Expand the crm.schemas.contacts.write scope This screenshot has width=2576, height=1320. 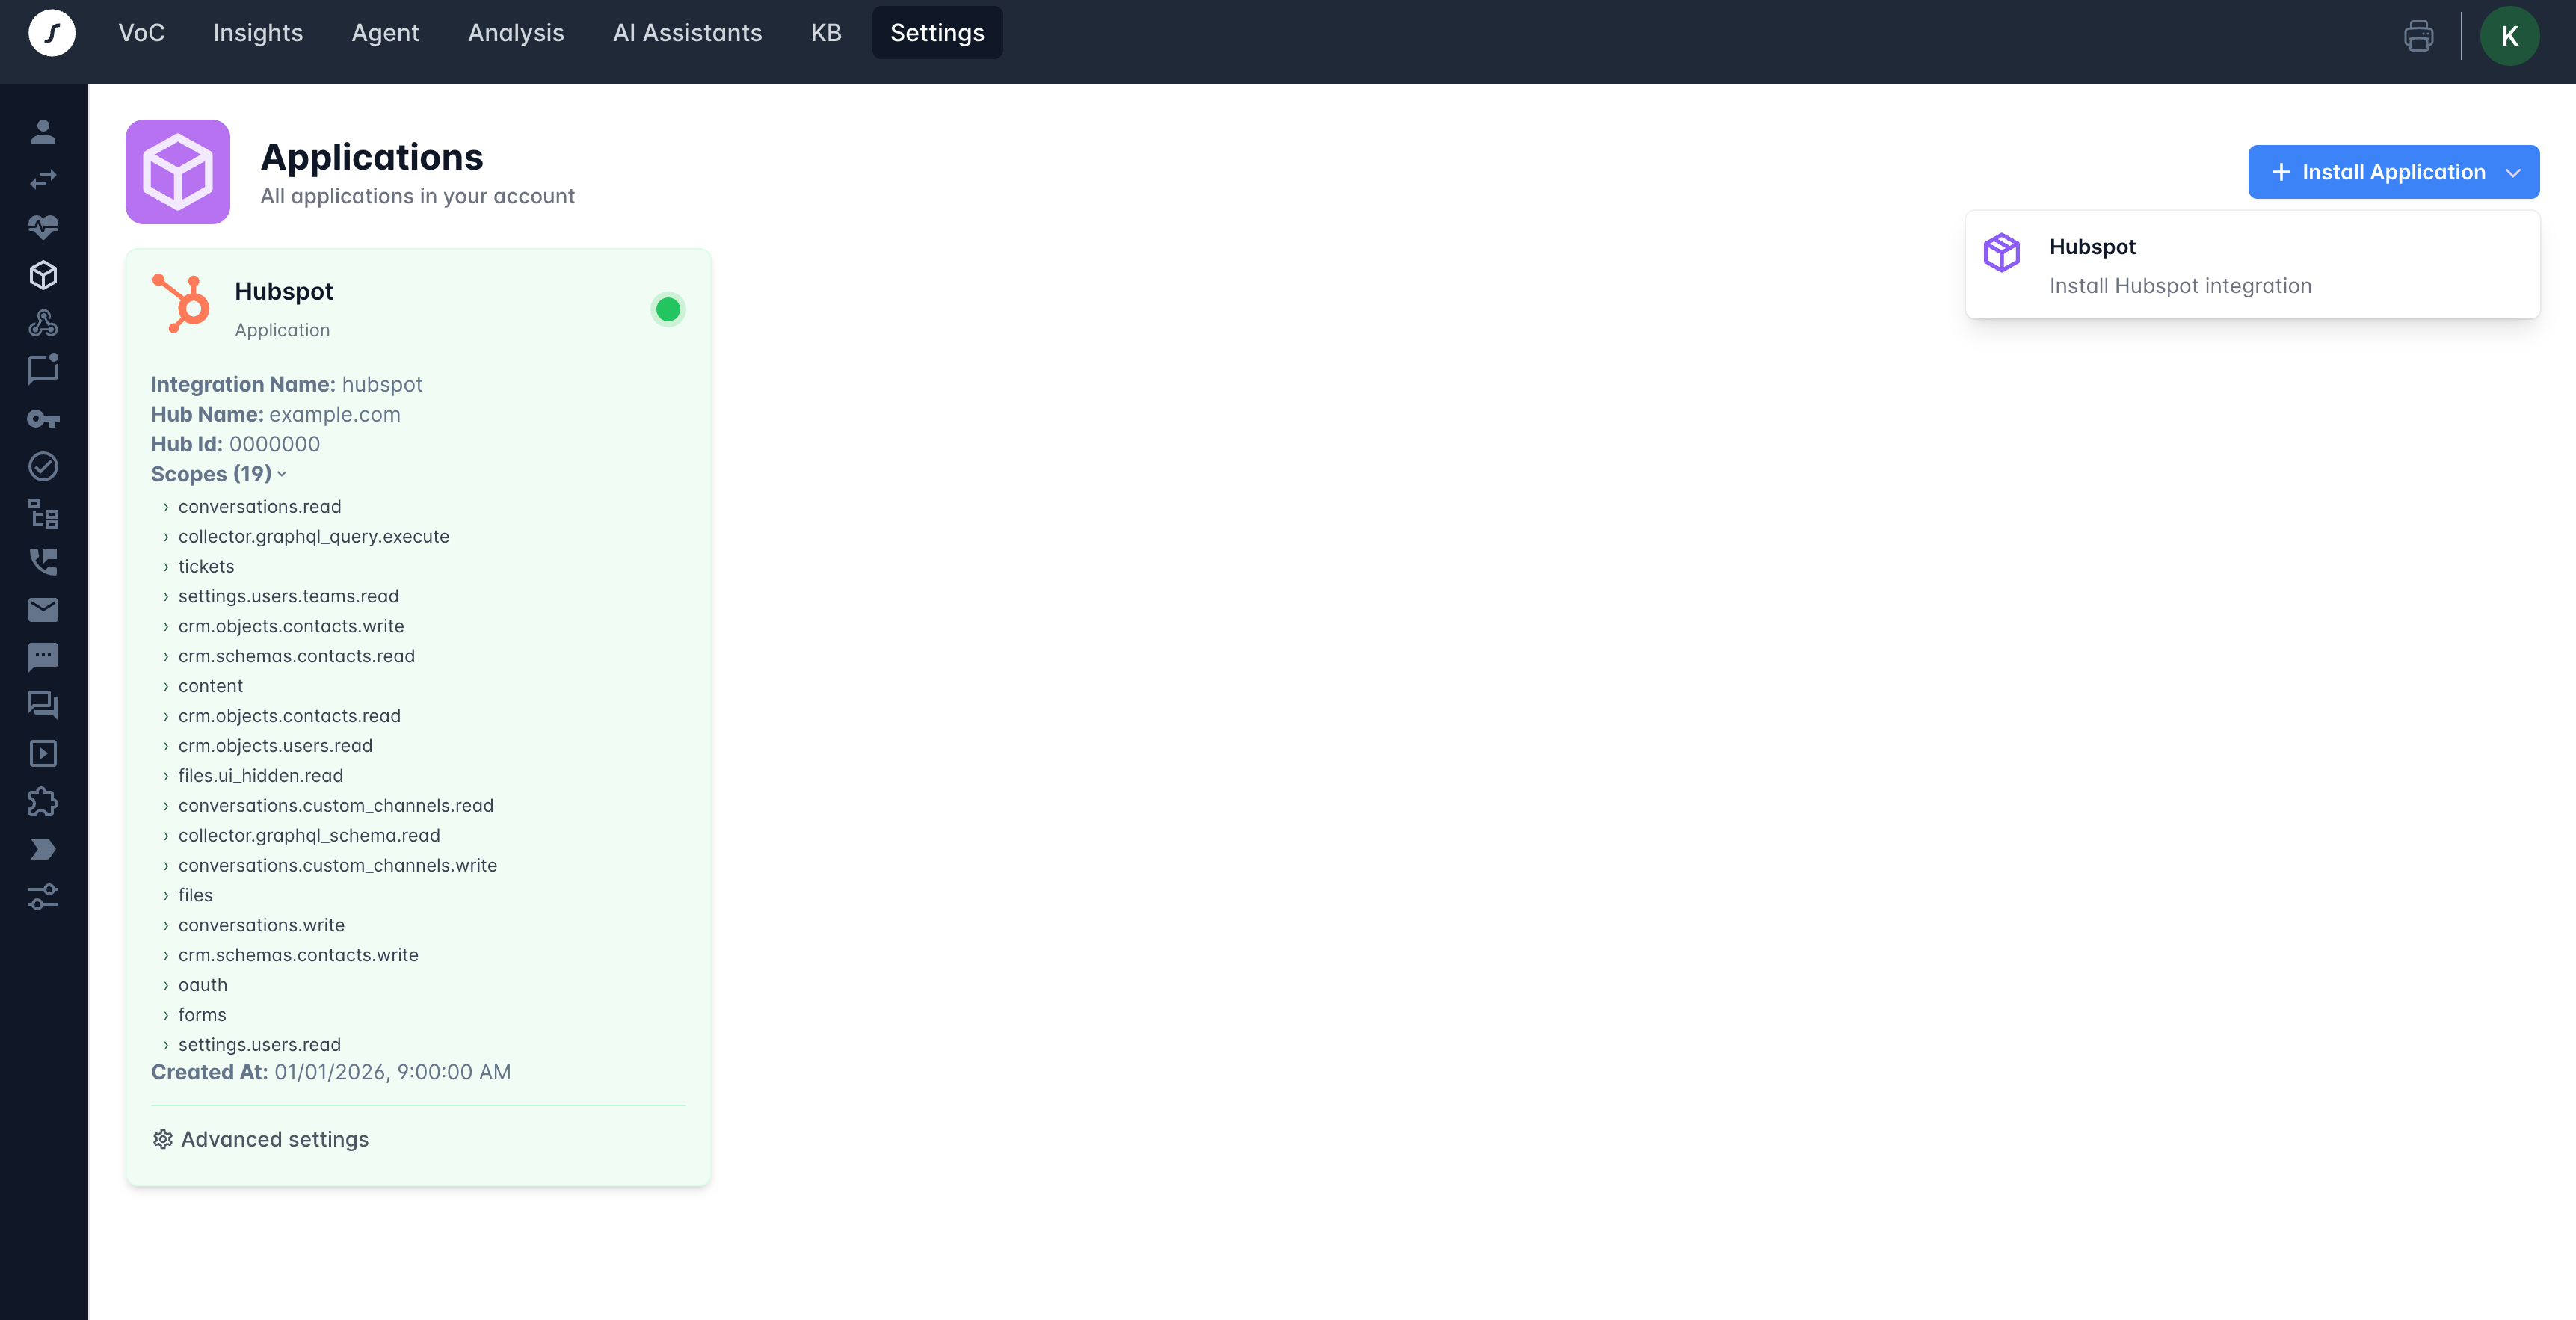290,955
